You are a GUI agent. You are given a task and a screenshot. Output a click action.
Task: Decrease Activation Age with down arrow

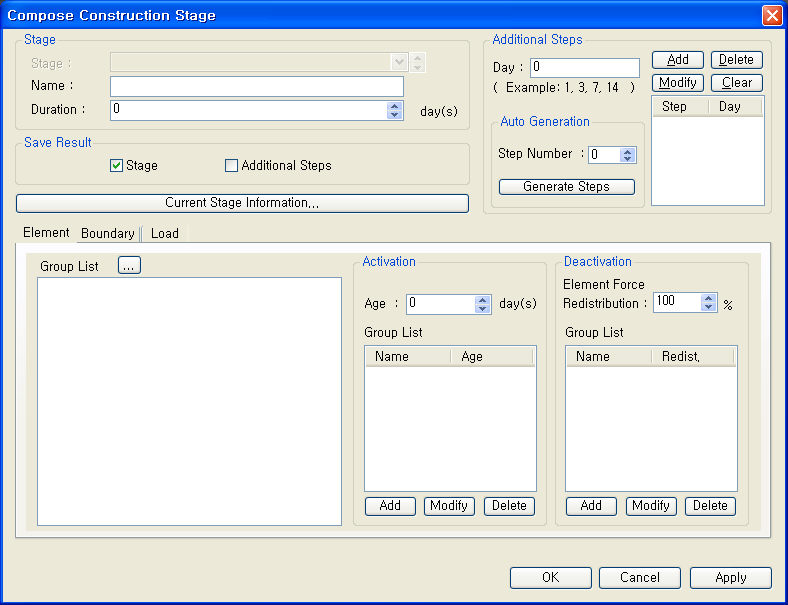482,309
